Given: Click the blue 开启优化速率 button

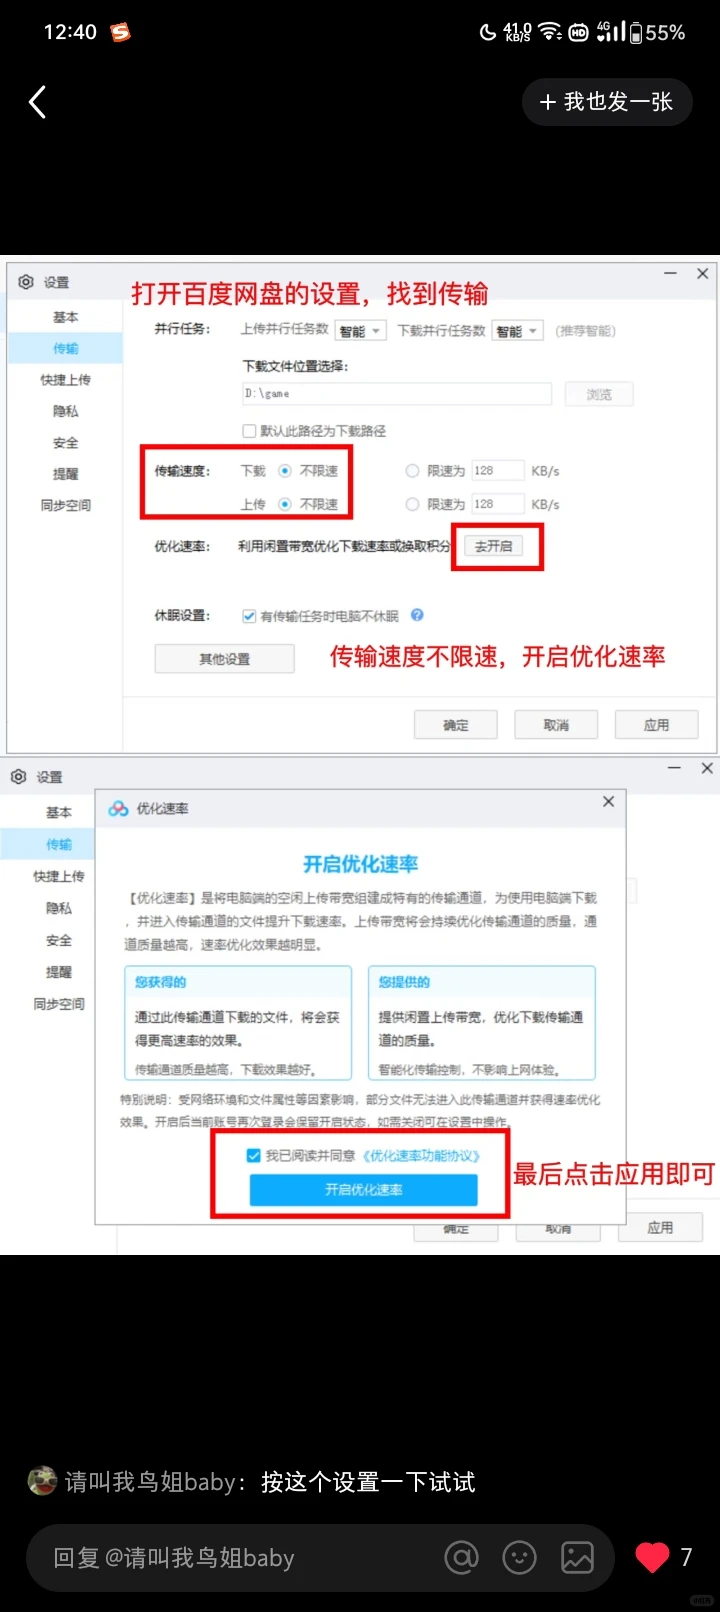Looking at the screenshot, I should point(364,1190).
